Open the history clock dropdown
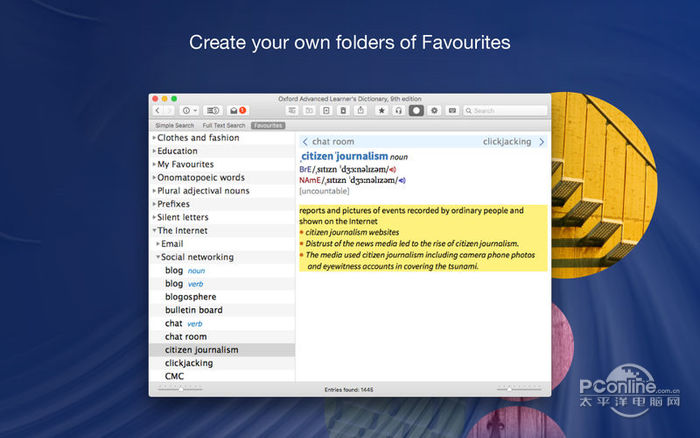The height and width of the screenshot is (438, 700). pyautogui.click(x=189, y=110)
